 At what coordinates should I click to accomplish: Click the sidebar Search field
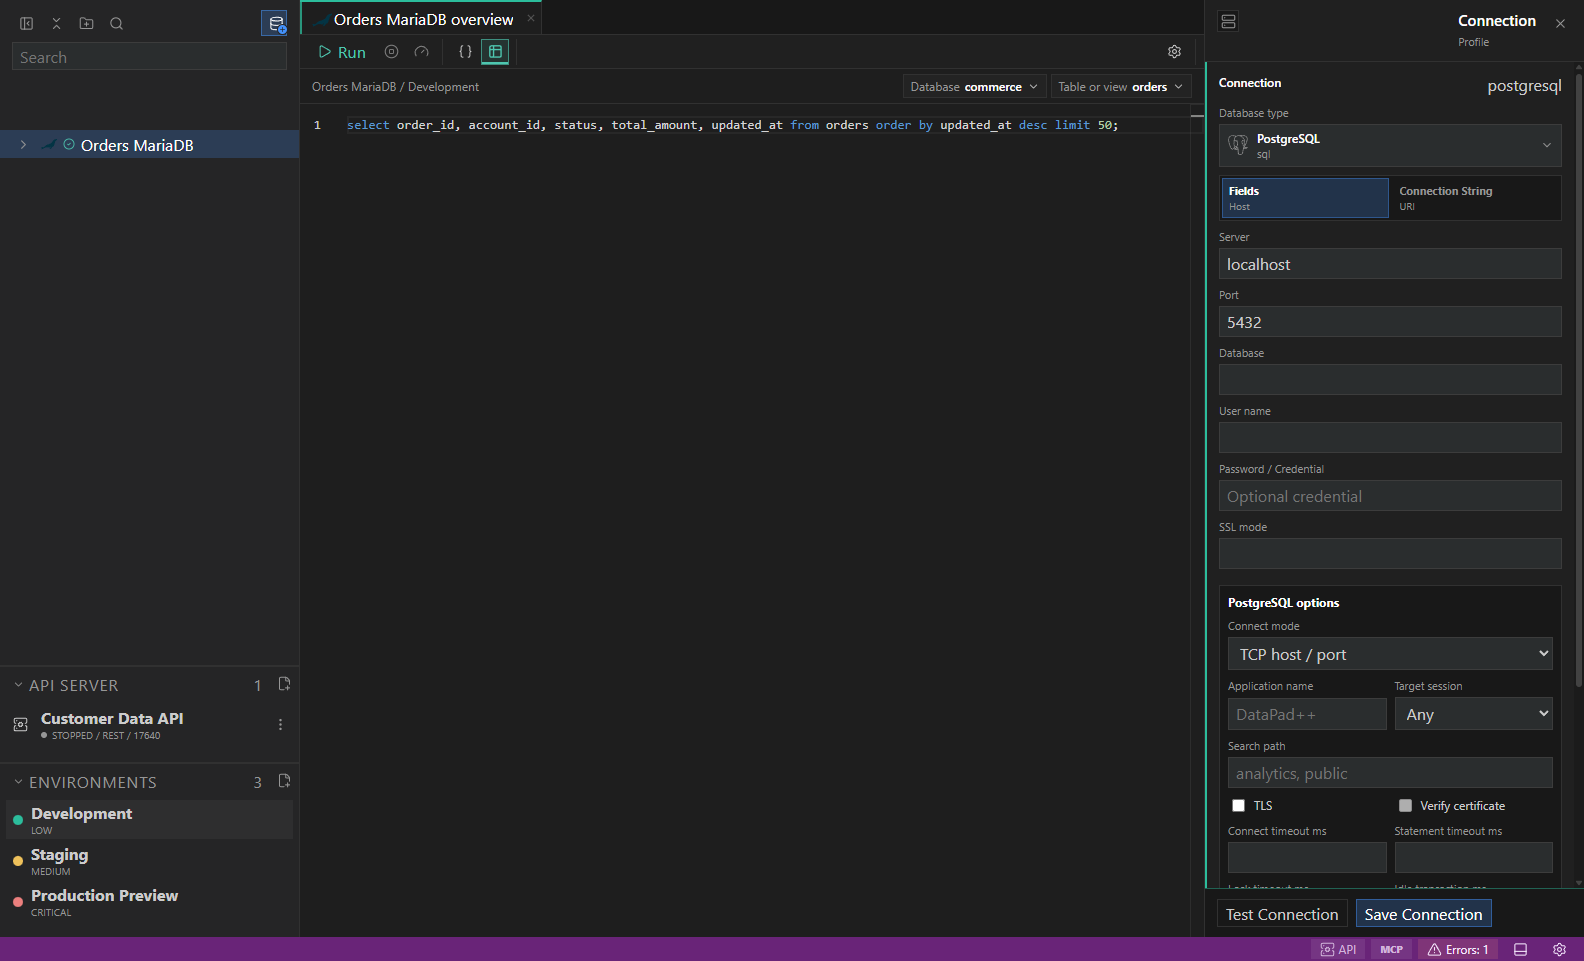[149, 57]
